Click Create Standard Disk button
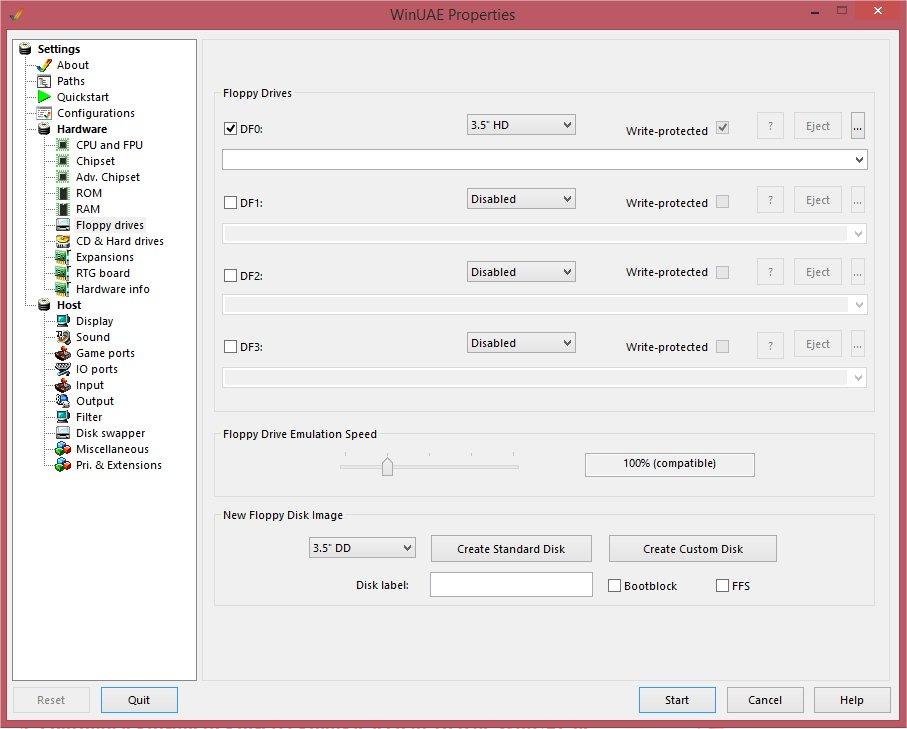 pyautogui.click(x=511, y=548)
